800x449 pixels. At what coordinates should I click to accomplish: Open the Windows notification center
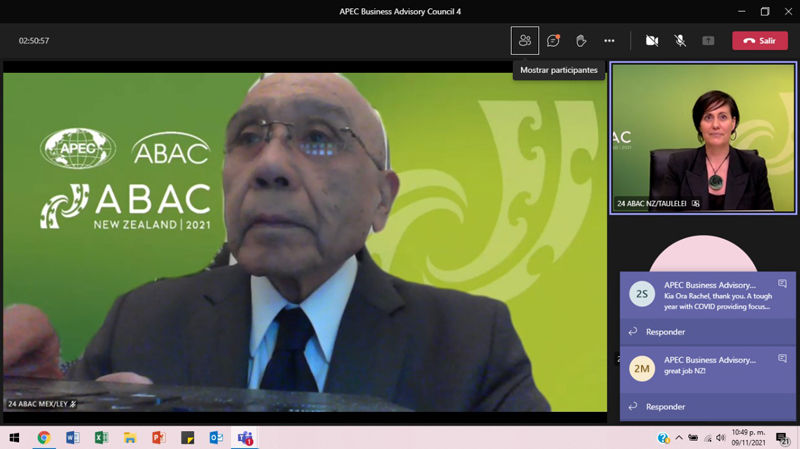pos(783,438)
